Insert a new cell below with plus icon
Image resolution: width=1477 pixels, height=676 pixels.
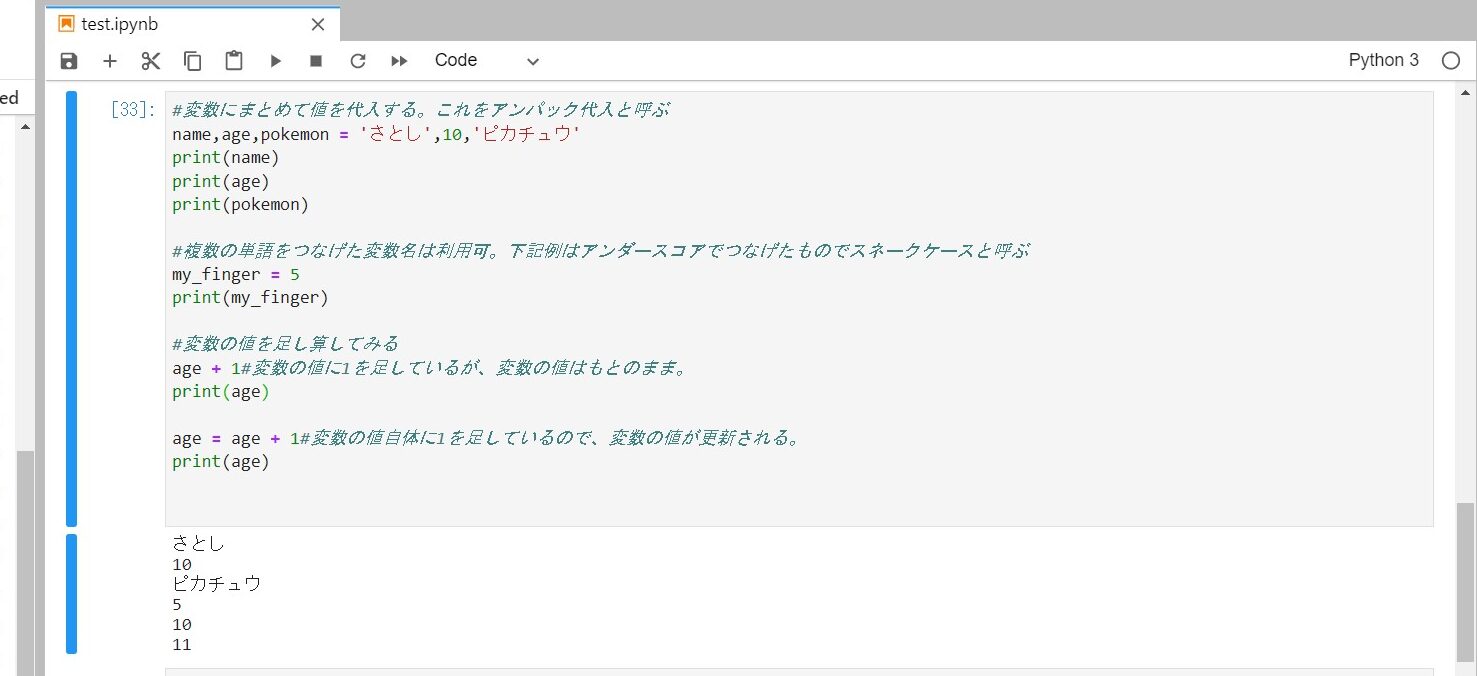coord(110,61)
